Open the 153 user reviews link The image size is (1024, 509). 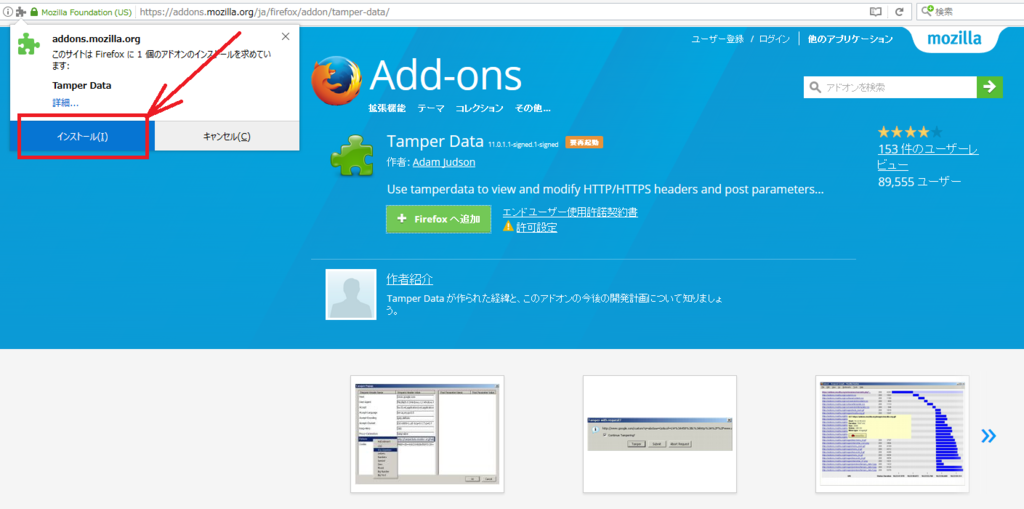point(927,157)
